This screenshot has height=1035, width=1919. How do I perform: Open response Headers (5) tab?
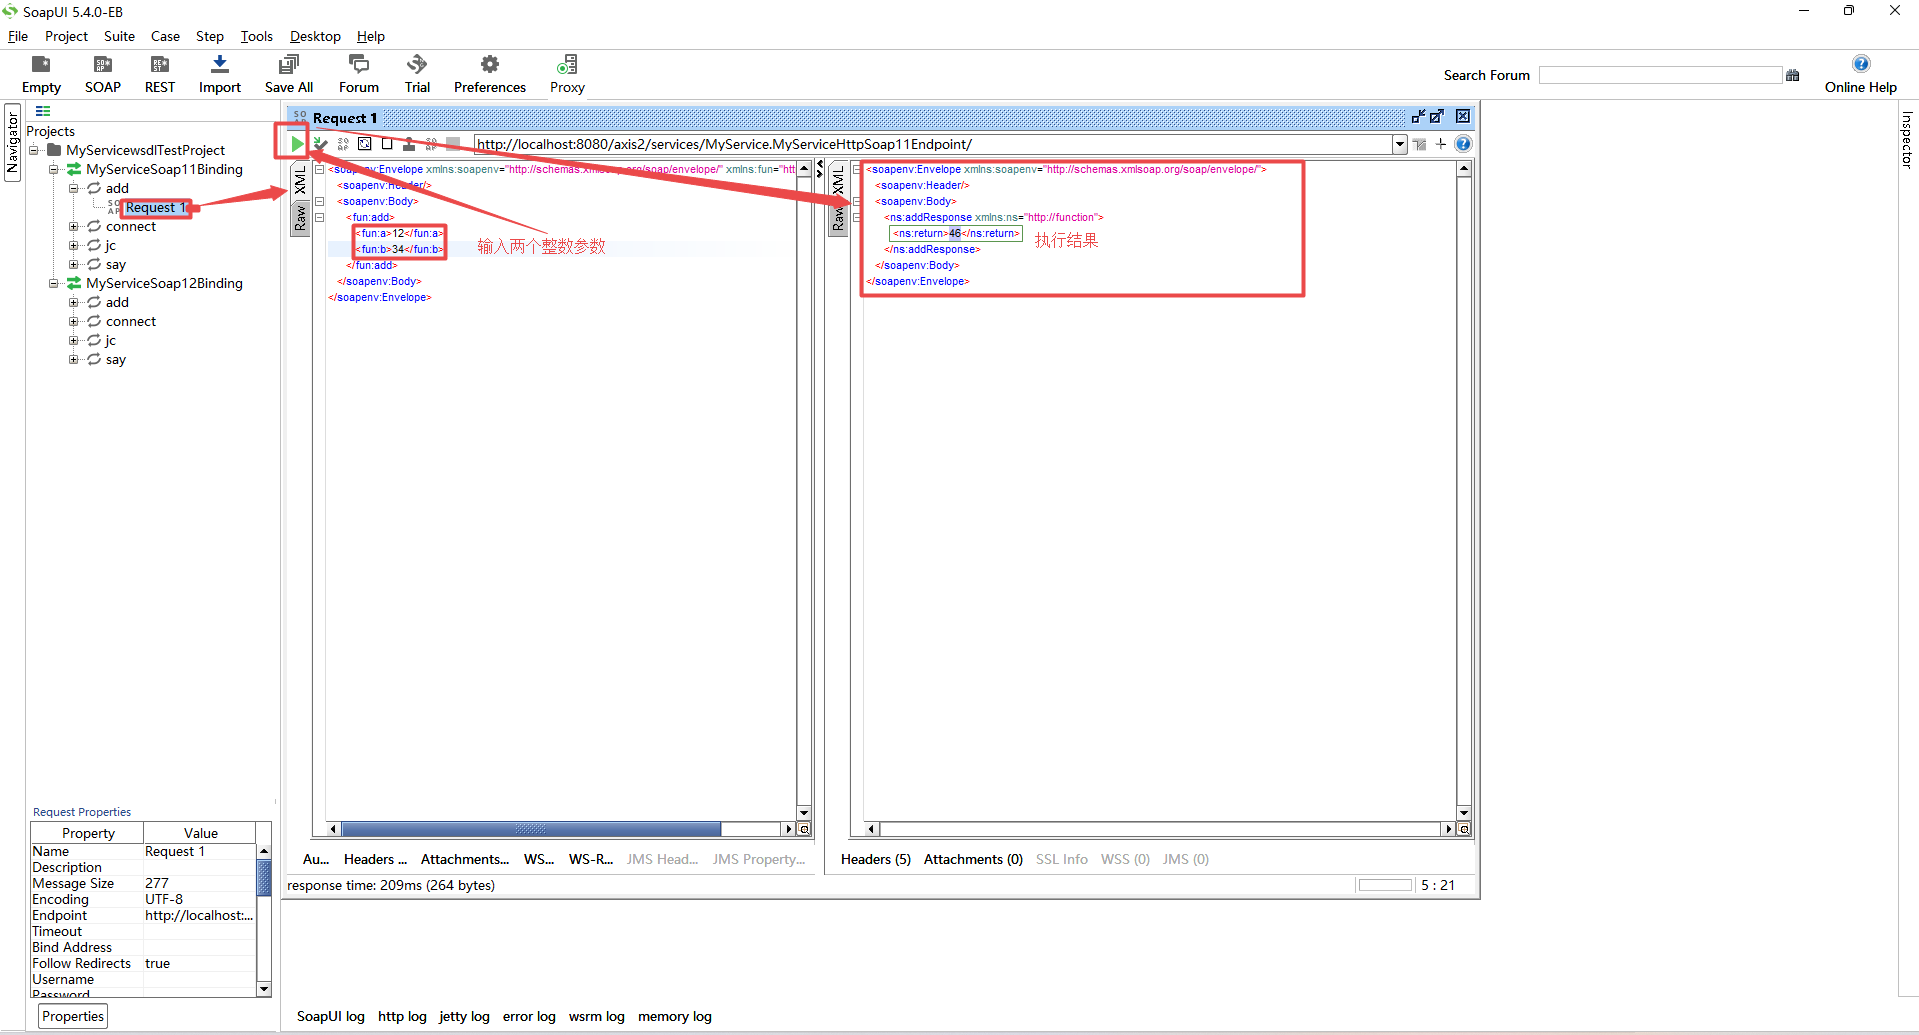(875, 859)
